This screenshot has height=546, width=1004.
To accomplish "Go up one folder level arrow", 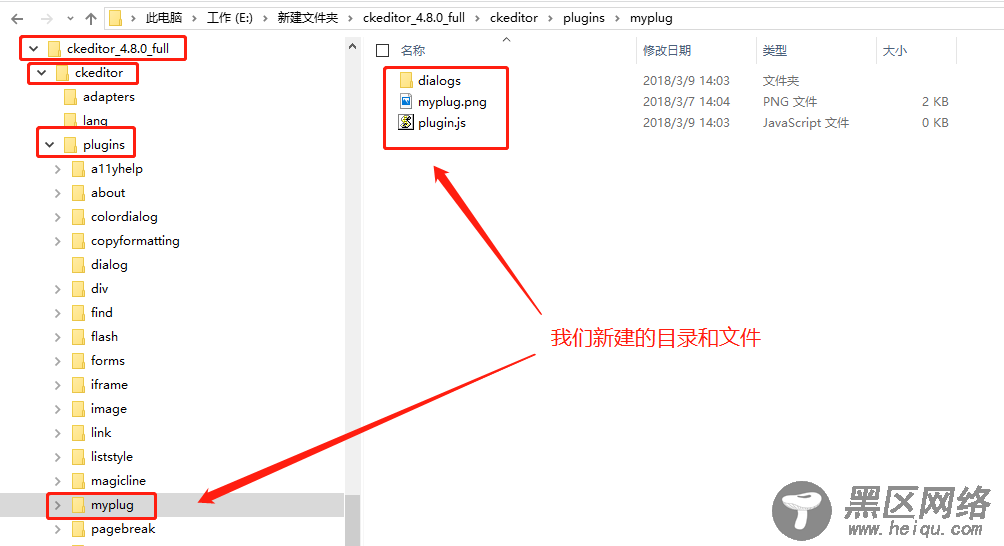I will coord(91,19).
